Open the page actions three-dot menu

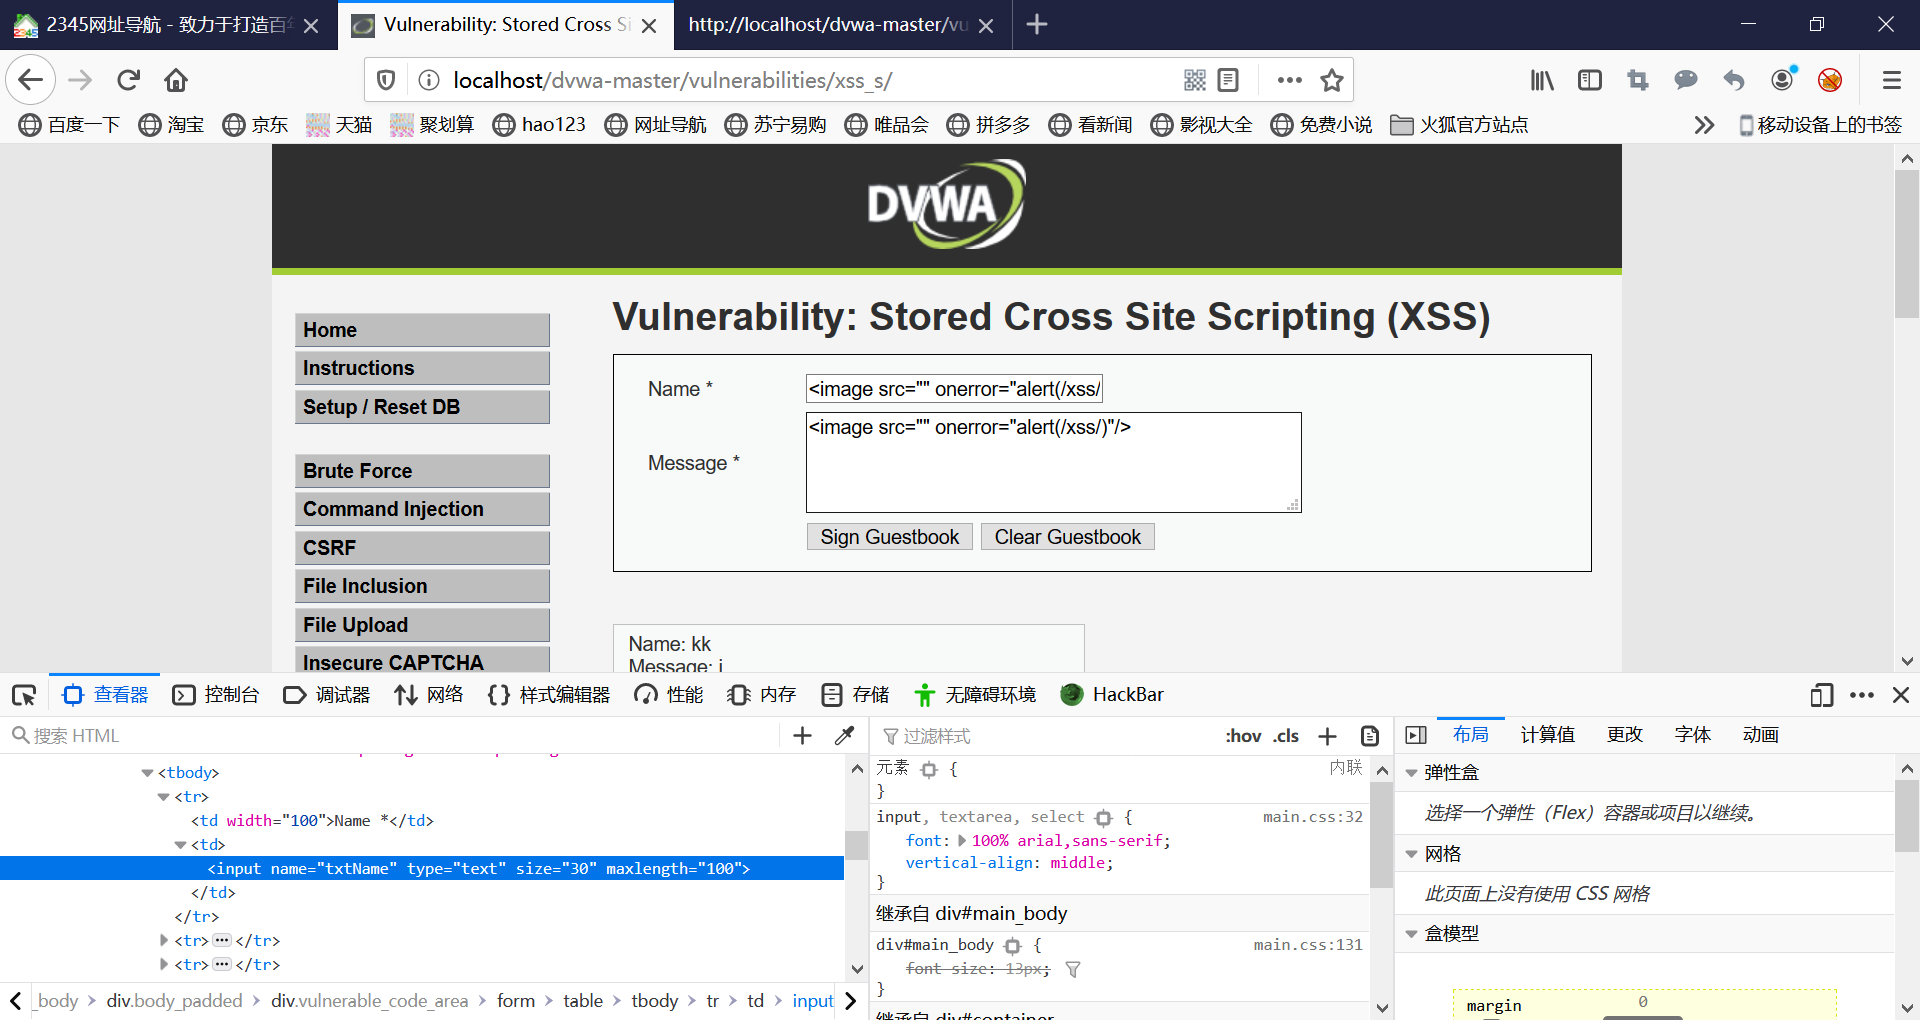tap(1289, 80)
